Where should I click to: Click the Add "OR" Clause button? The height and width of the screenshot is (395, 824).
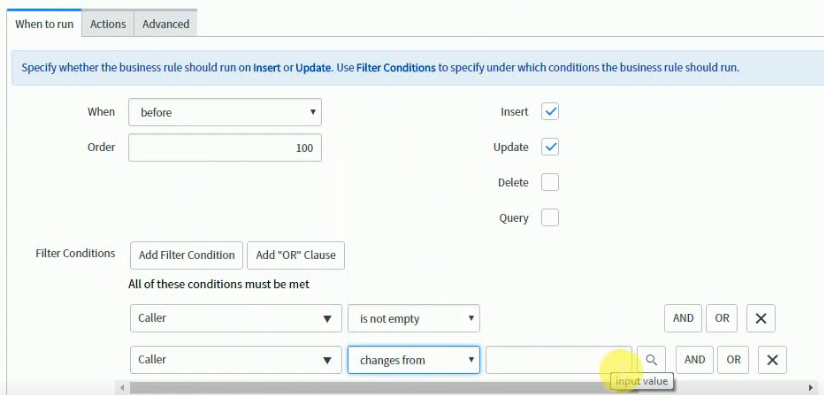click(295, 255)
